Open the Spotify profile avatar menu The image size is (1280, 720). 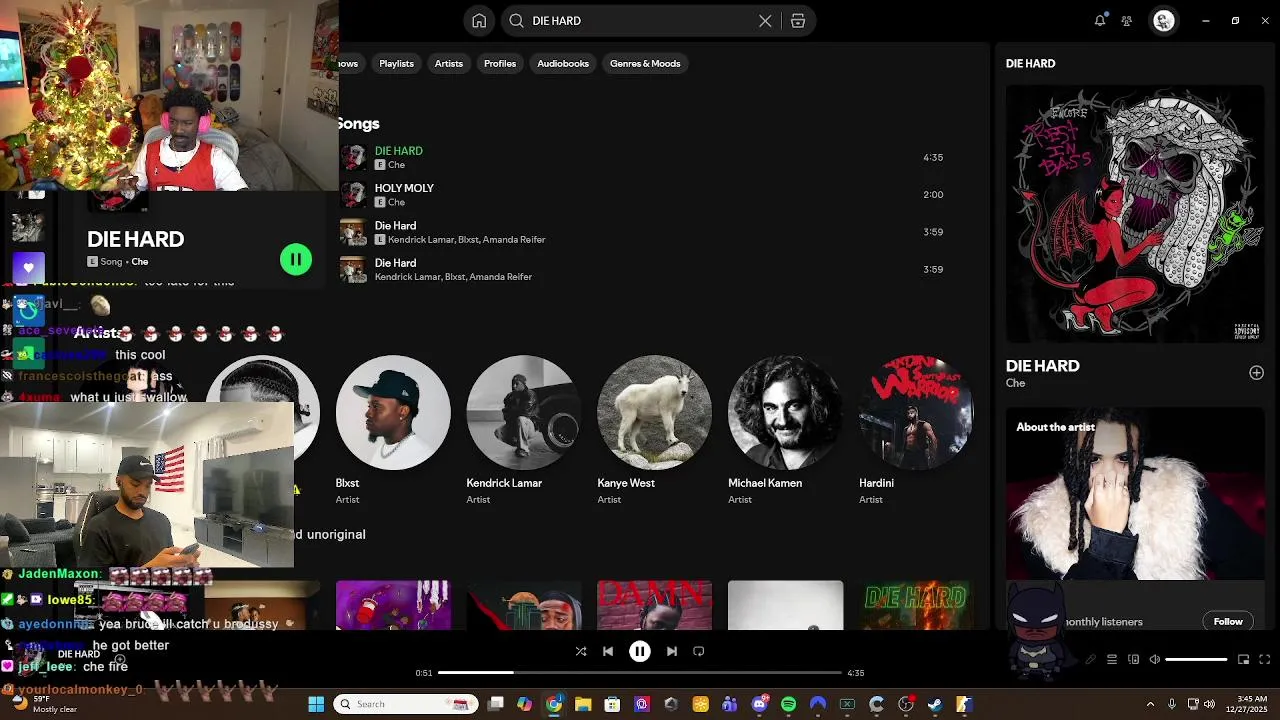pos(1163,20)
